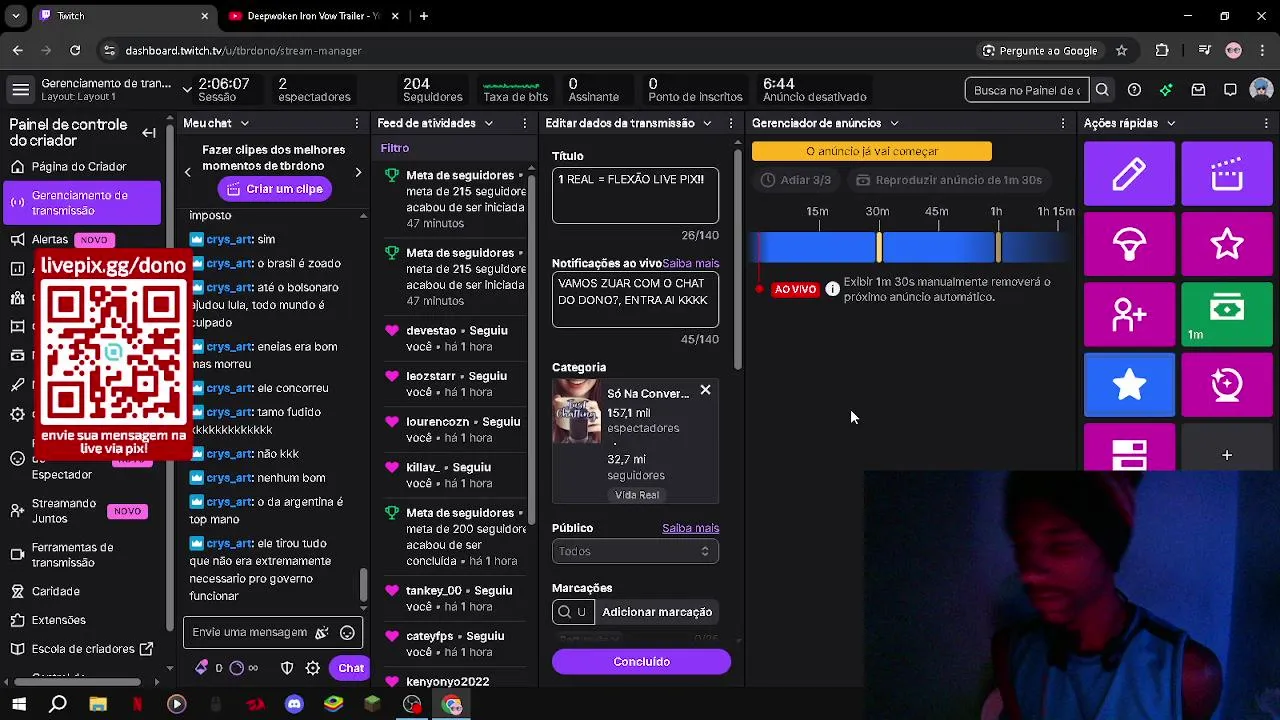This screenshot has height=720, width=1280.
Task: Open the user avatar menu
Action: pos(1261,90)
